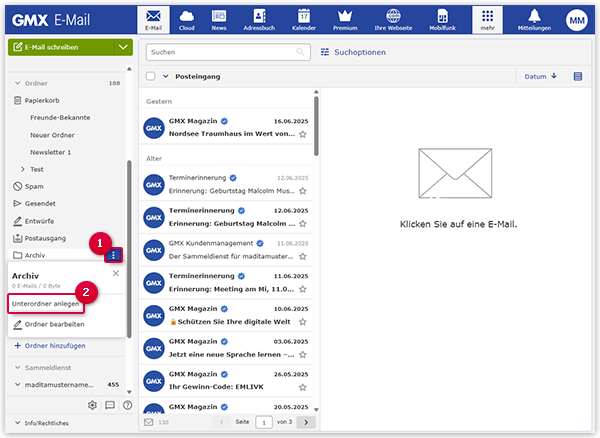Open the feedback chat icon
Viewport: 600px width, 438px height.
110,405
